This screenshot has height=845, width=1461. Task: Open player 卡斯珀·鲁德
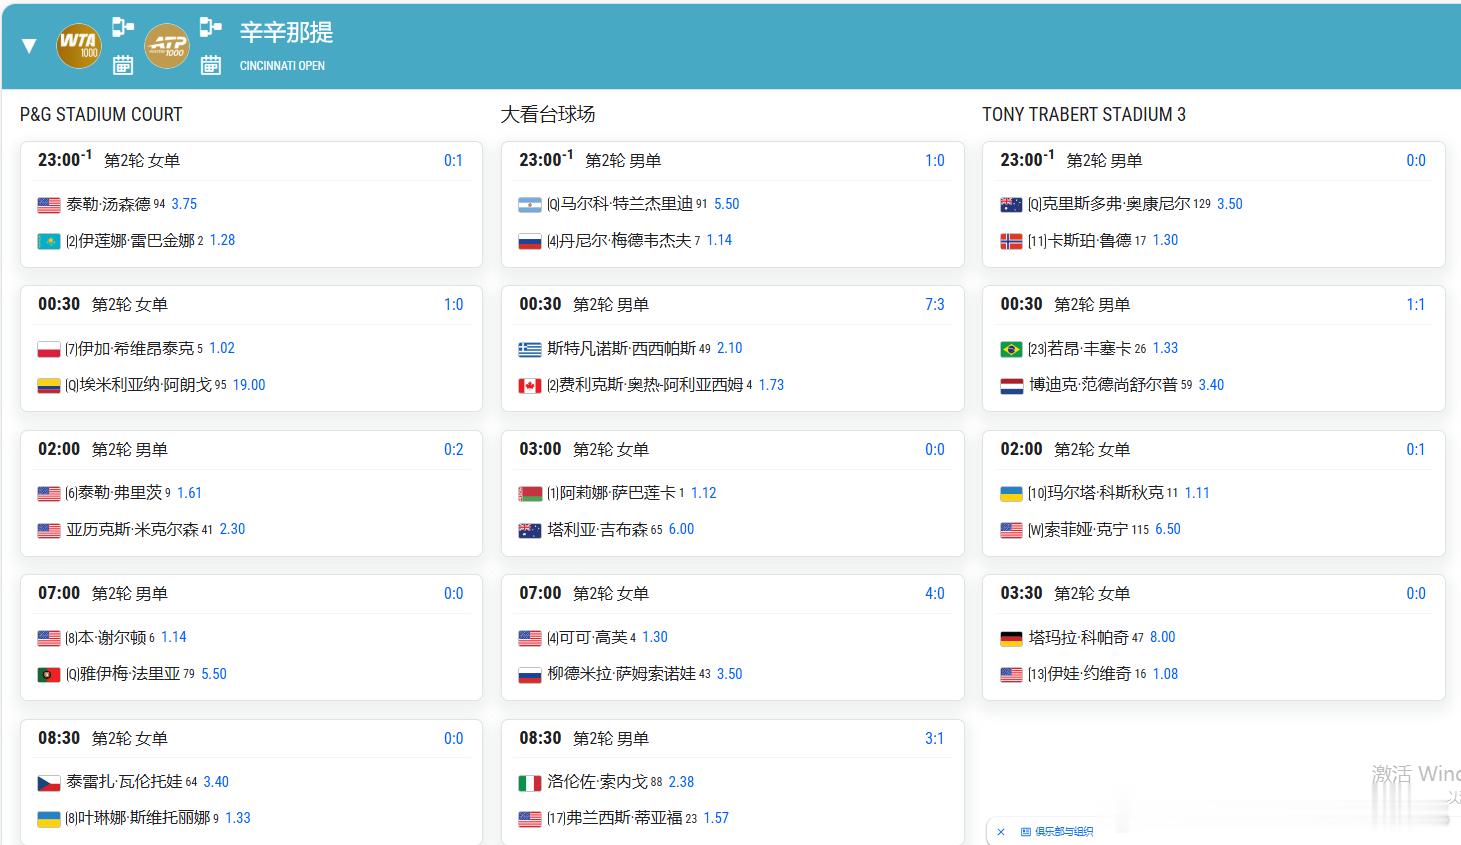pyautogui.click(x=1090, y=241)
